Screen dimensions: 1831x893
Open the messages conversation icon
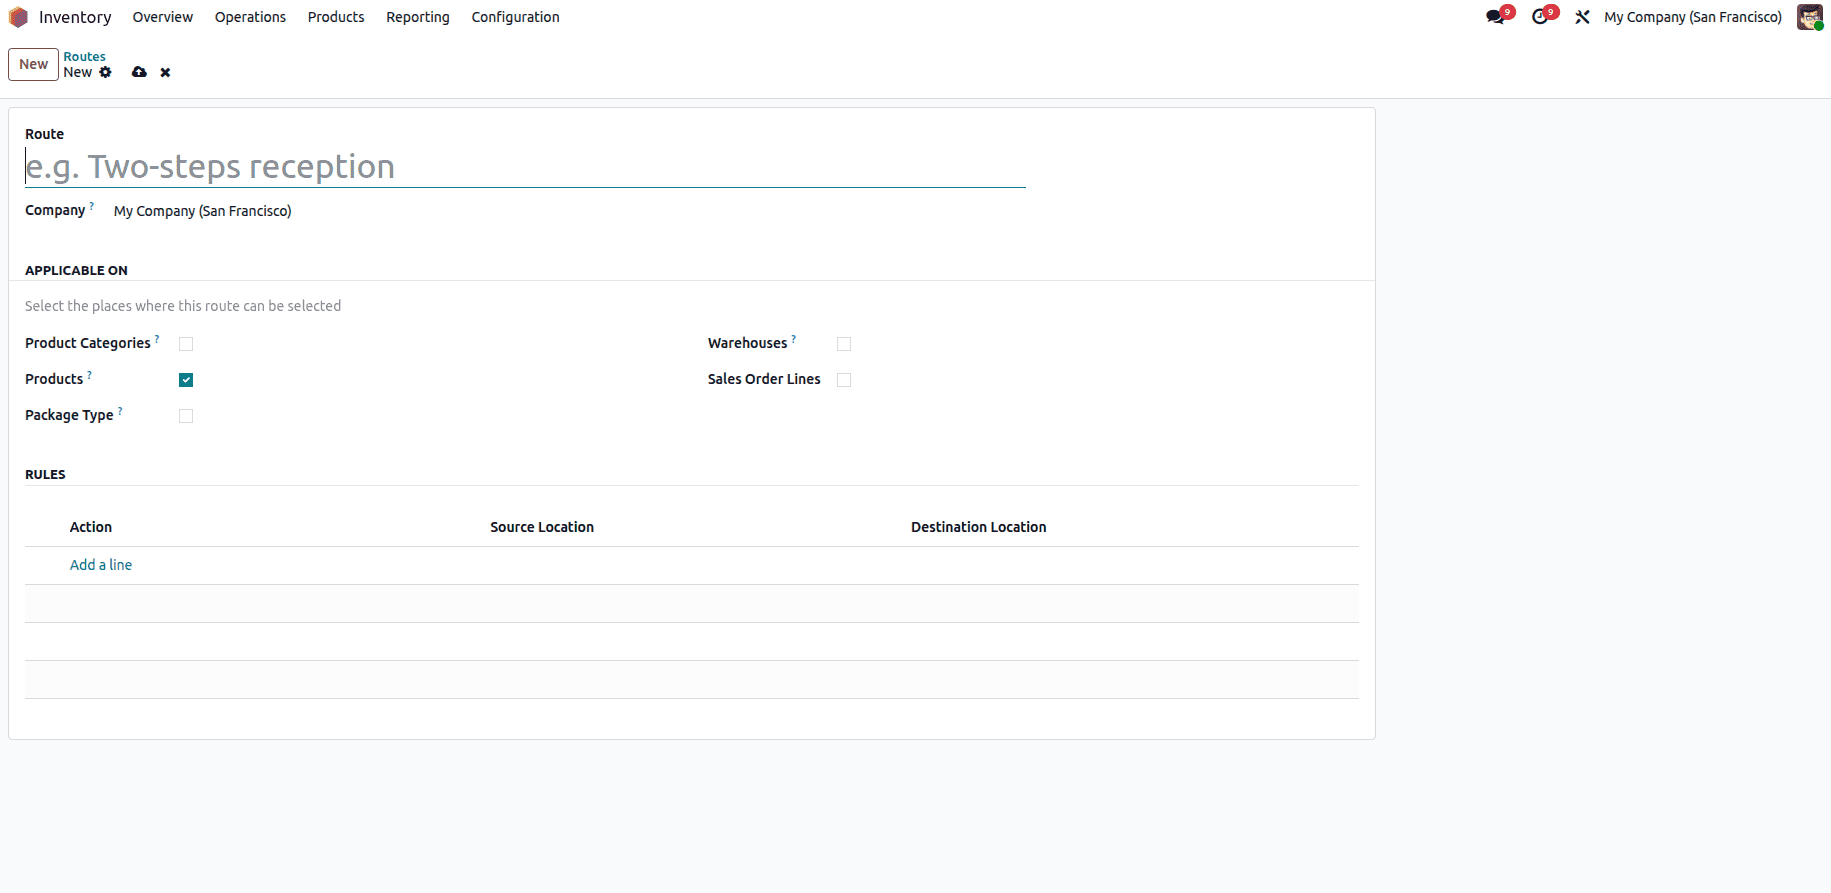(1495, 17)
